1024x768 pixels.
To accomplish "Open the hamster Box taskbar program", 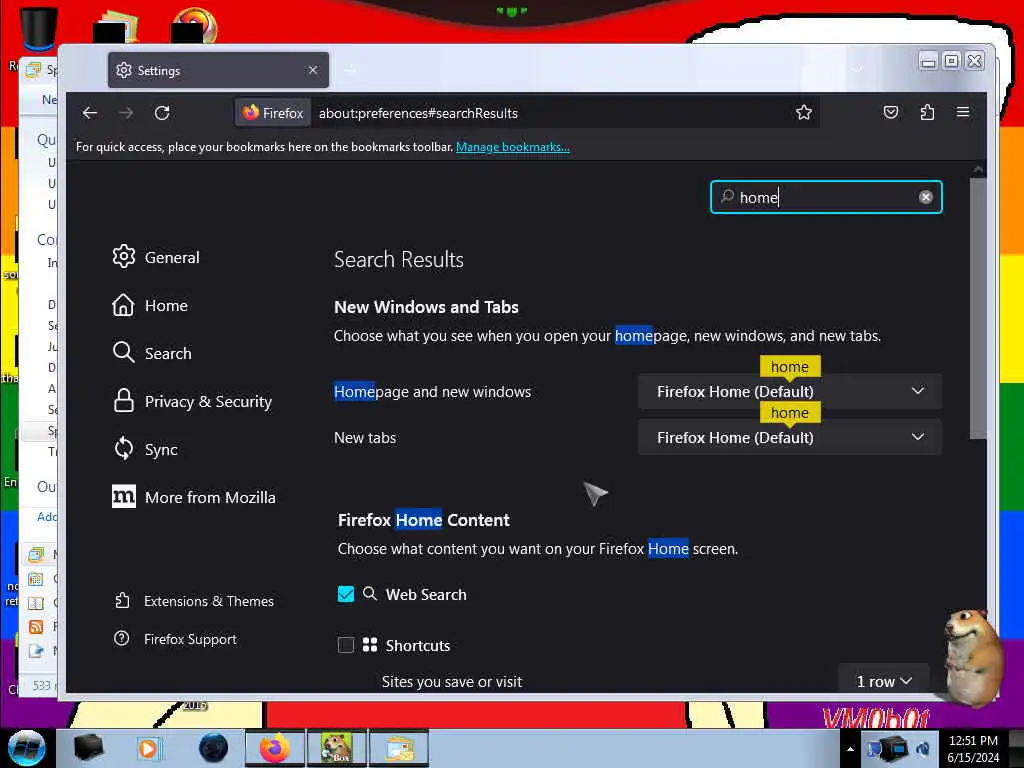I will (337, 748).
